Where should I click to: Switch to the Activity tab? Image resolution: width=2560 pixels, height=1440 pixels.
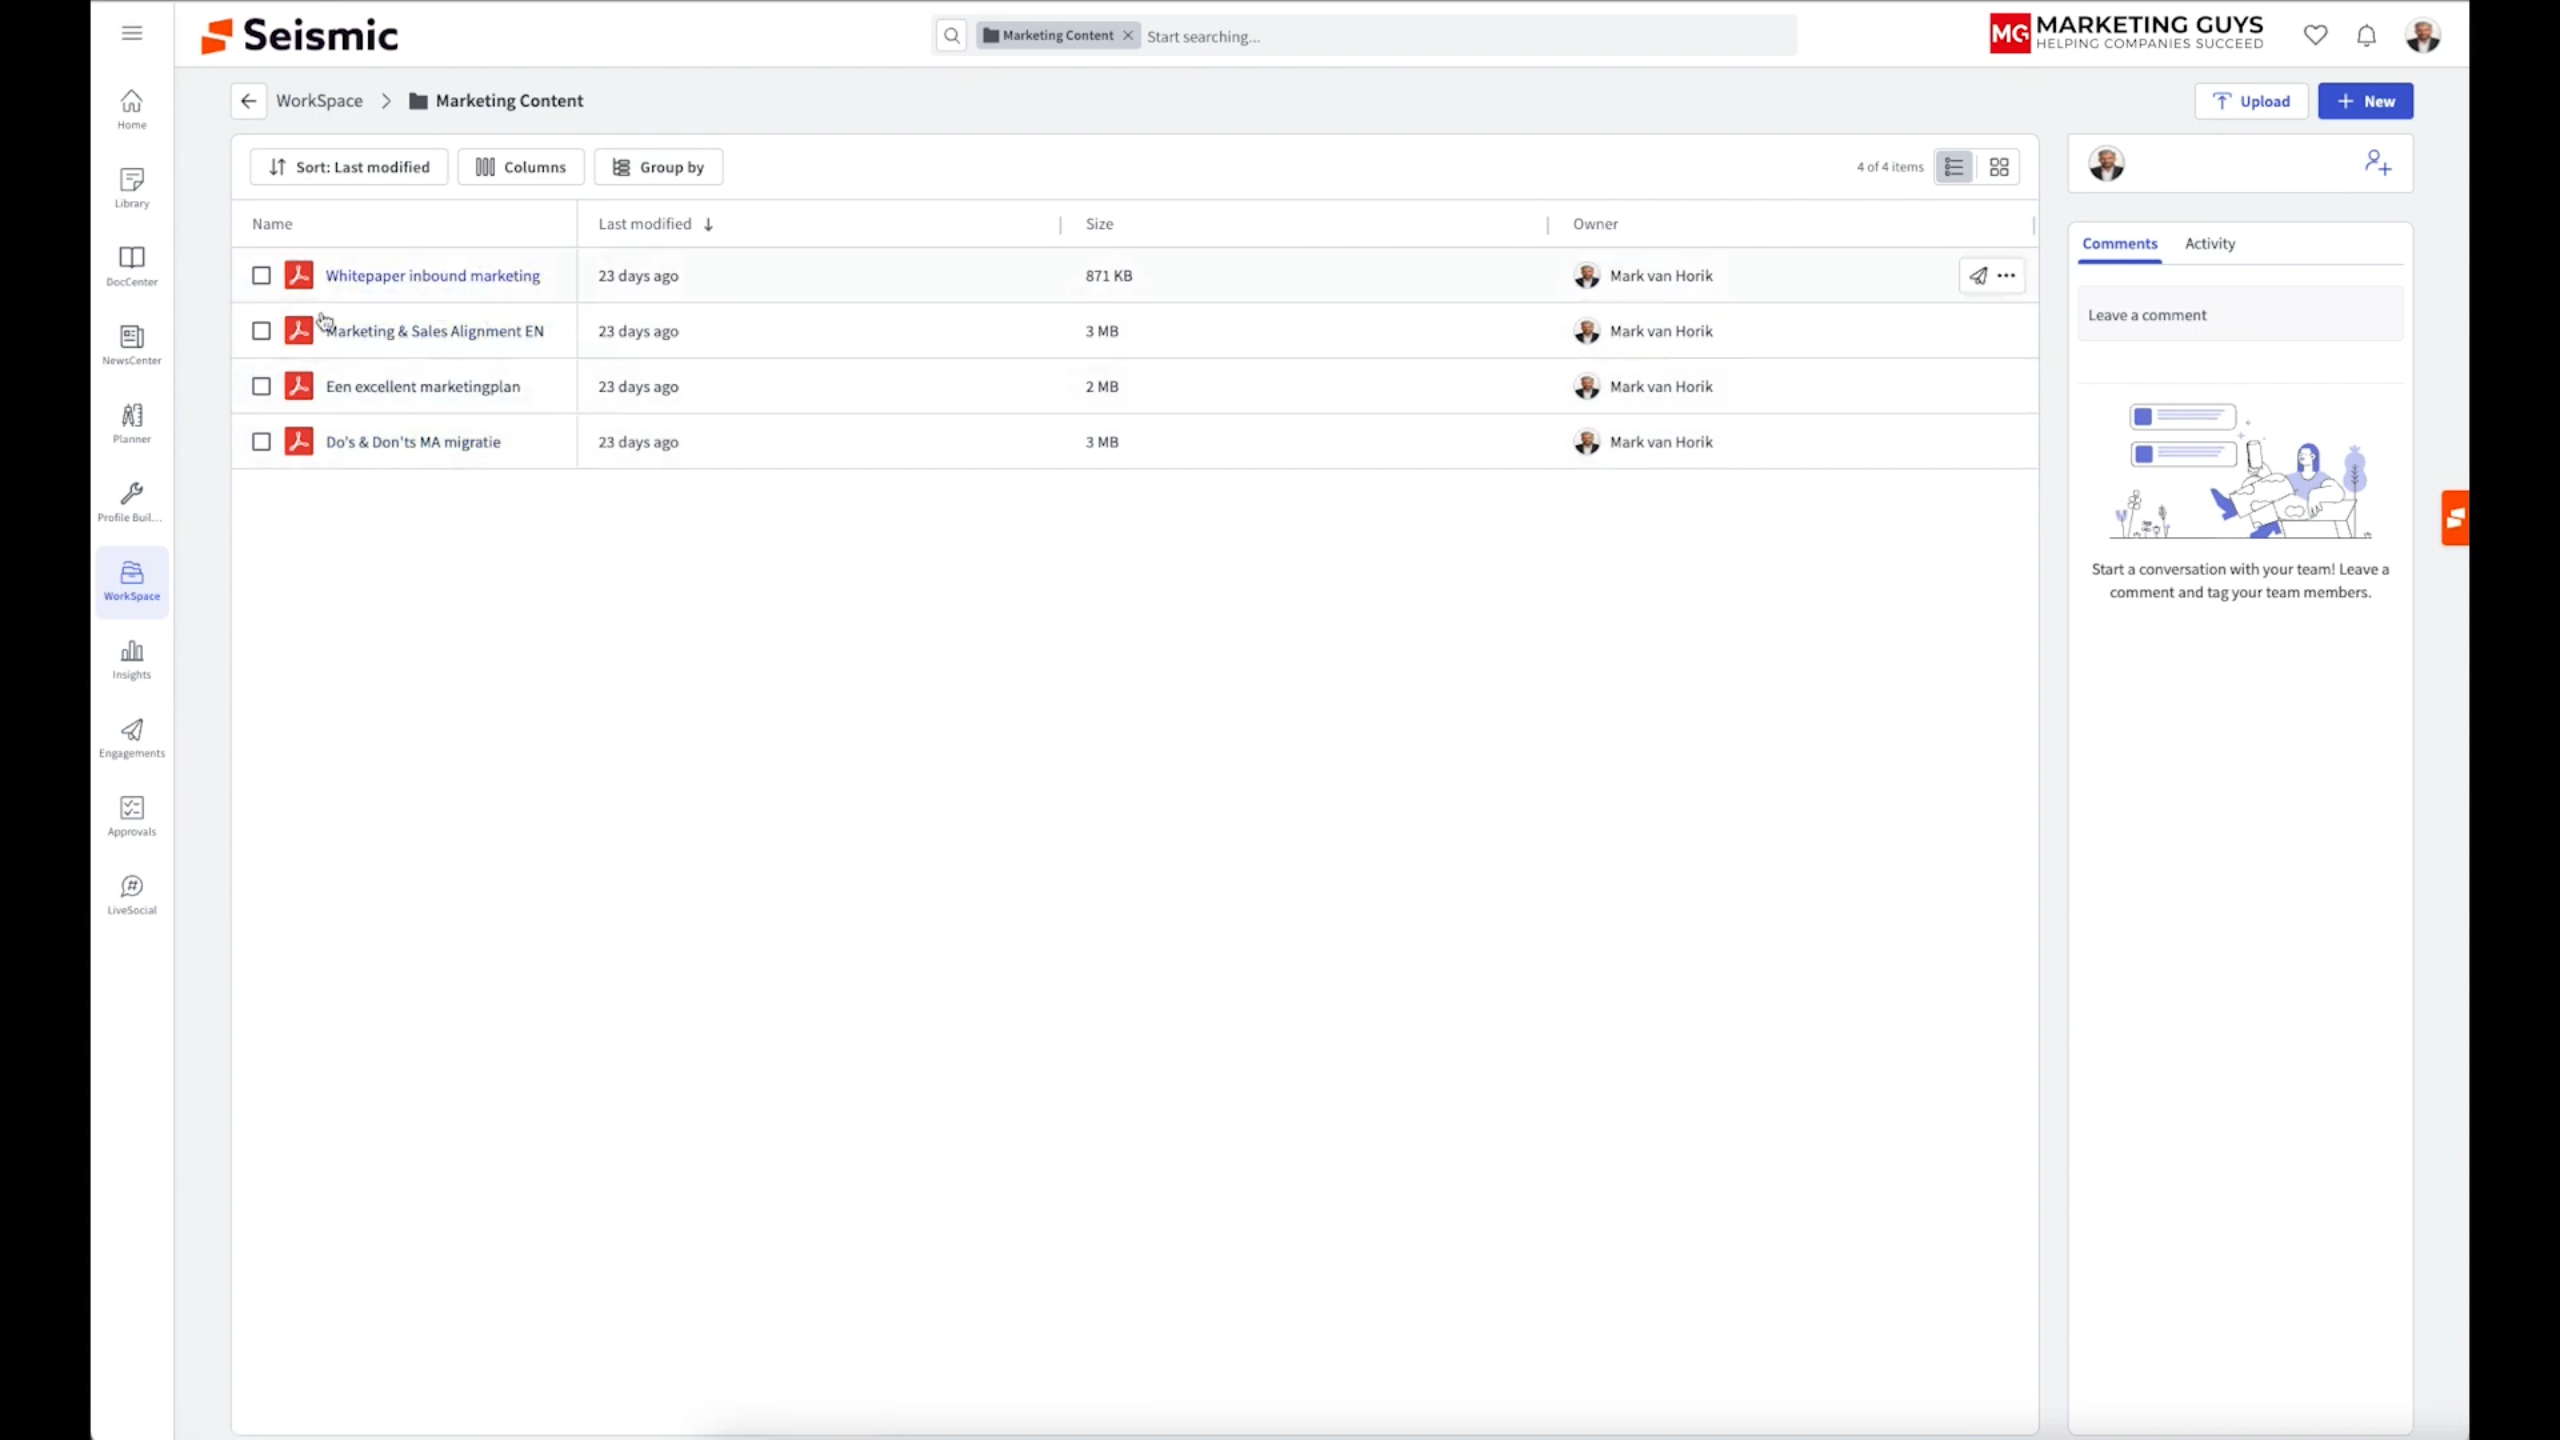2209,244
